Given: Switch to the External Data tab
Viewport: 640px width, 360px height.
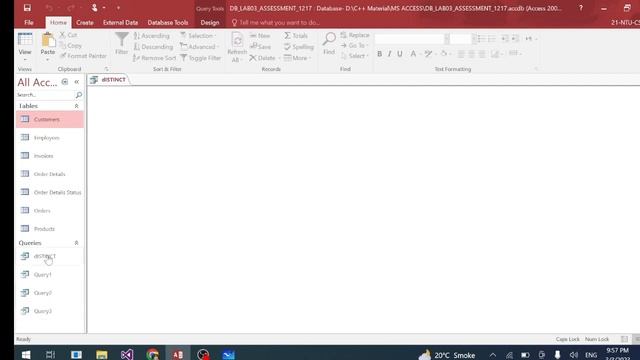Looking at the screenshot, I should point(120,22).
